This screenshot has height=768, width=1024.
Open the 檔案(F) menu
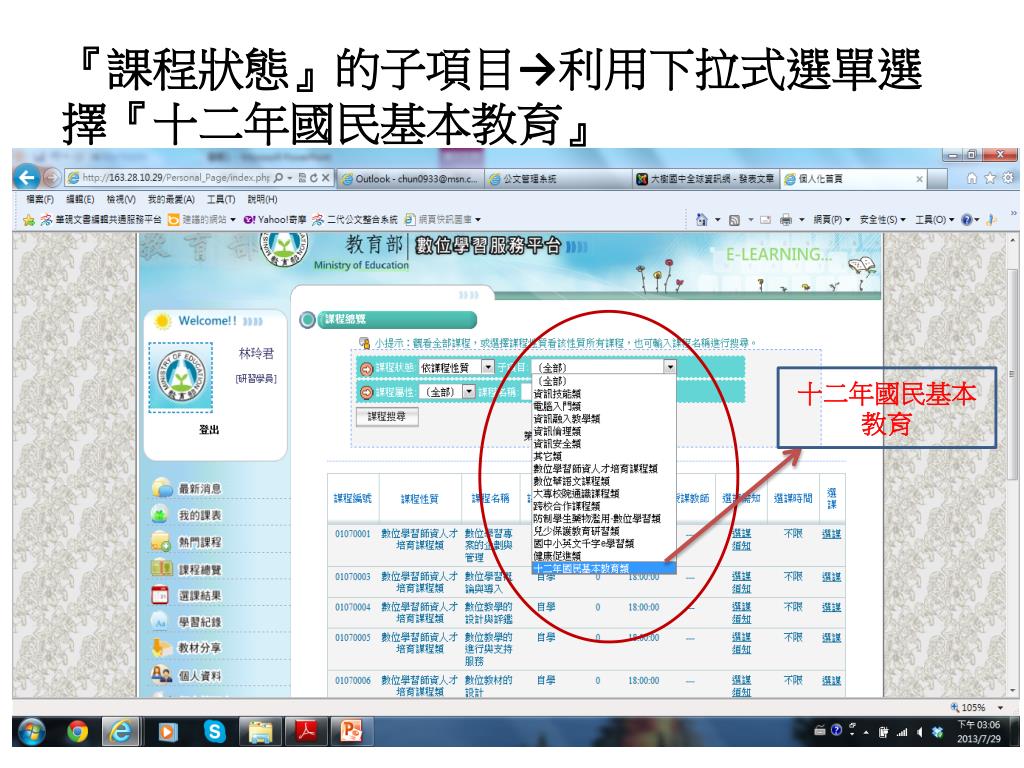point(40,199)
